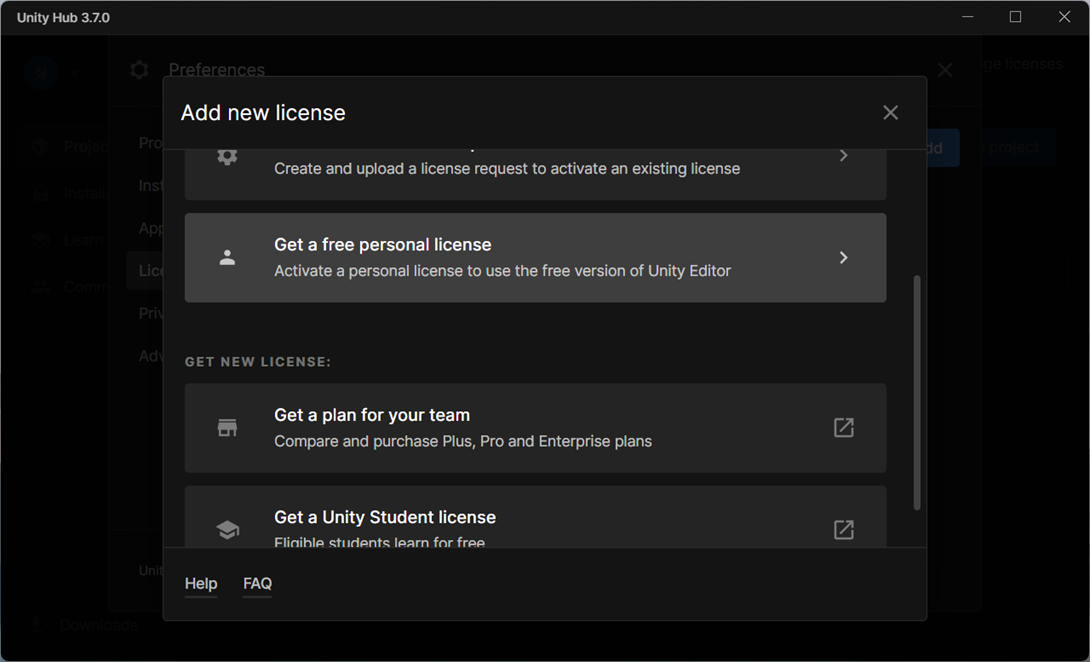Close the Add new license dialog

pyautogui.click(x=890, y=113)
